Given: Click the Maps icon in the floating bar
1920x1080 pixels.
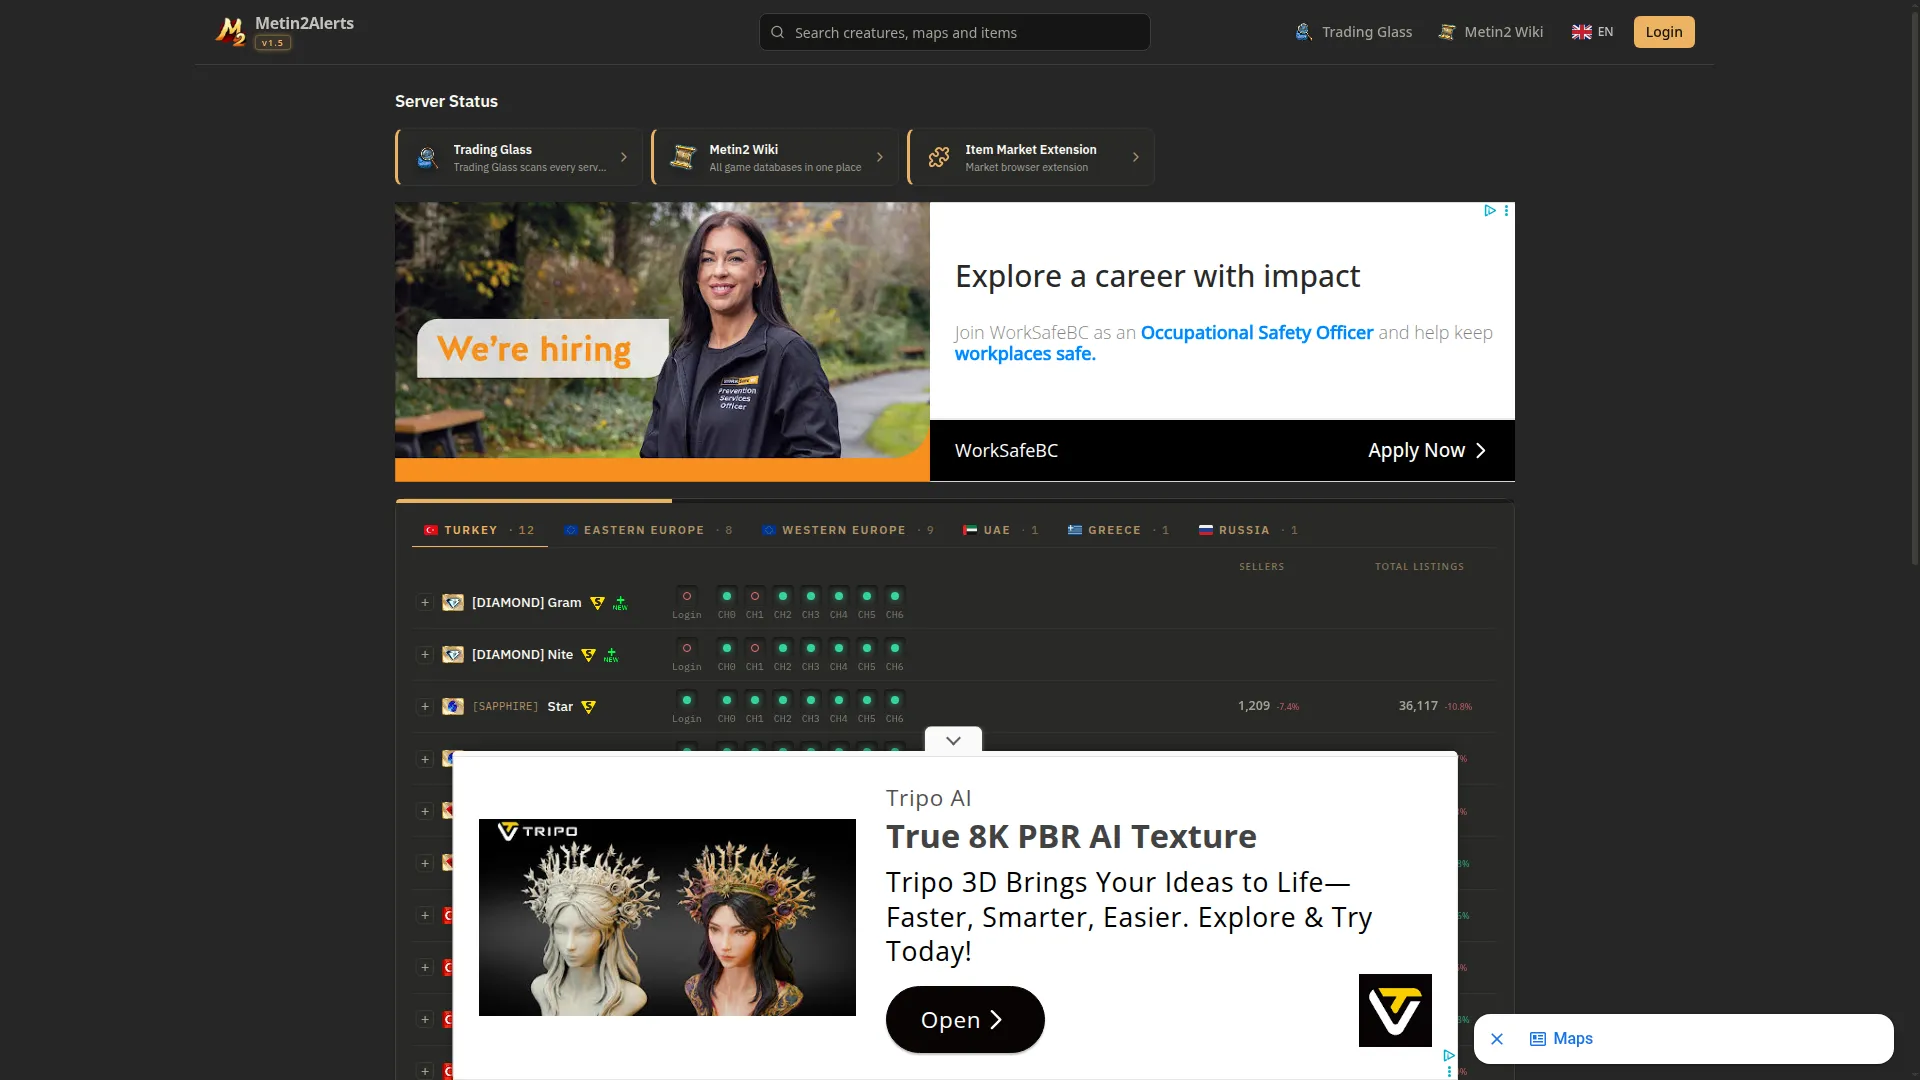Looking at the screenshot, I should [1538, 1039].
